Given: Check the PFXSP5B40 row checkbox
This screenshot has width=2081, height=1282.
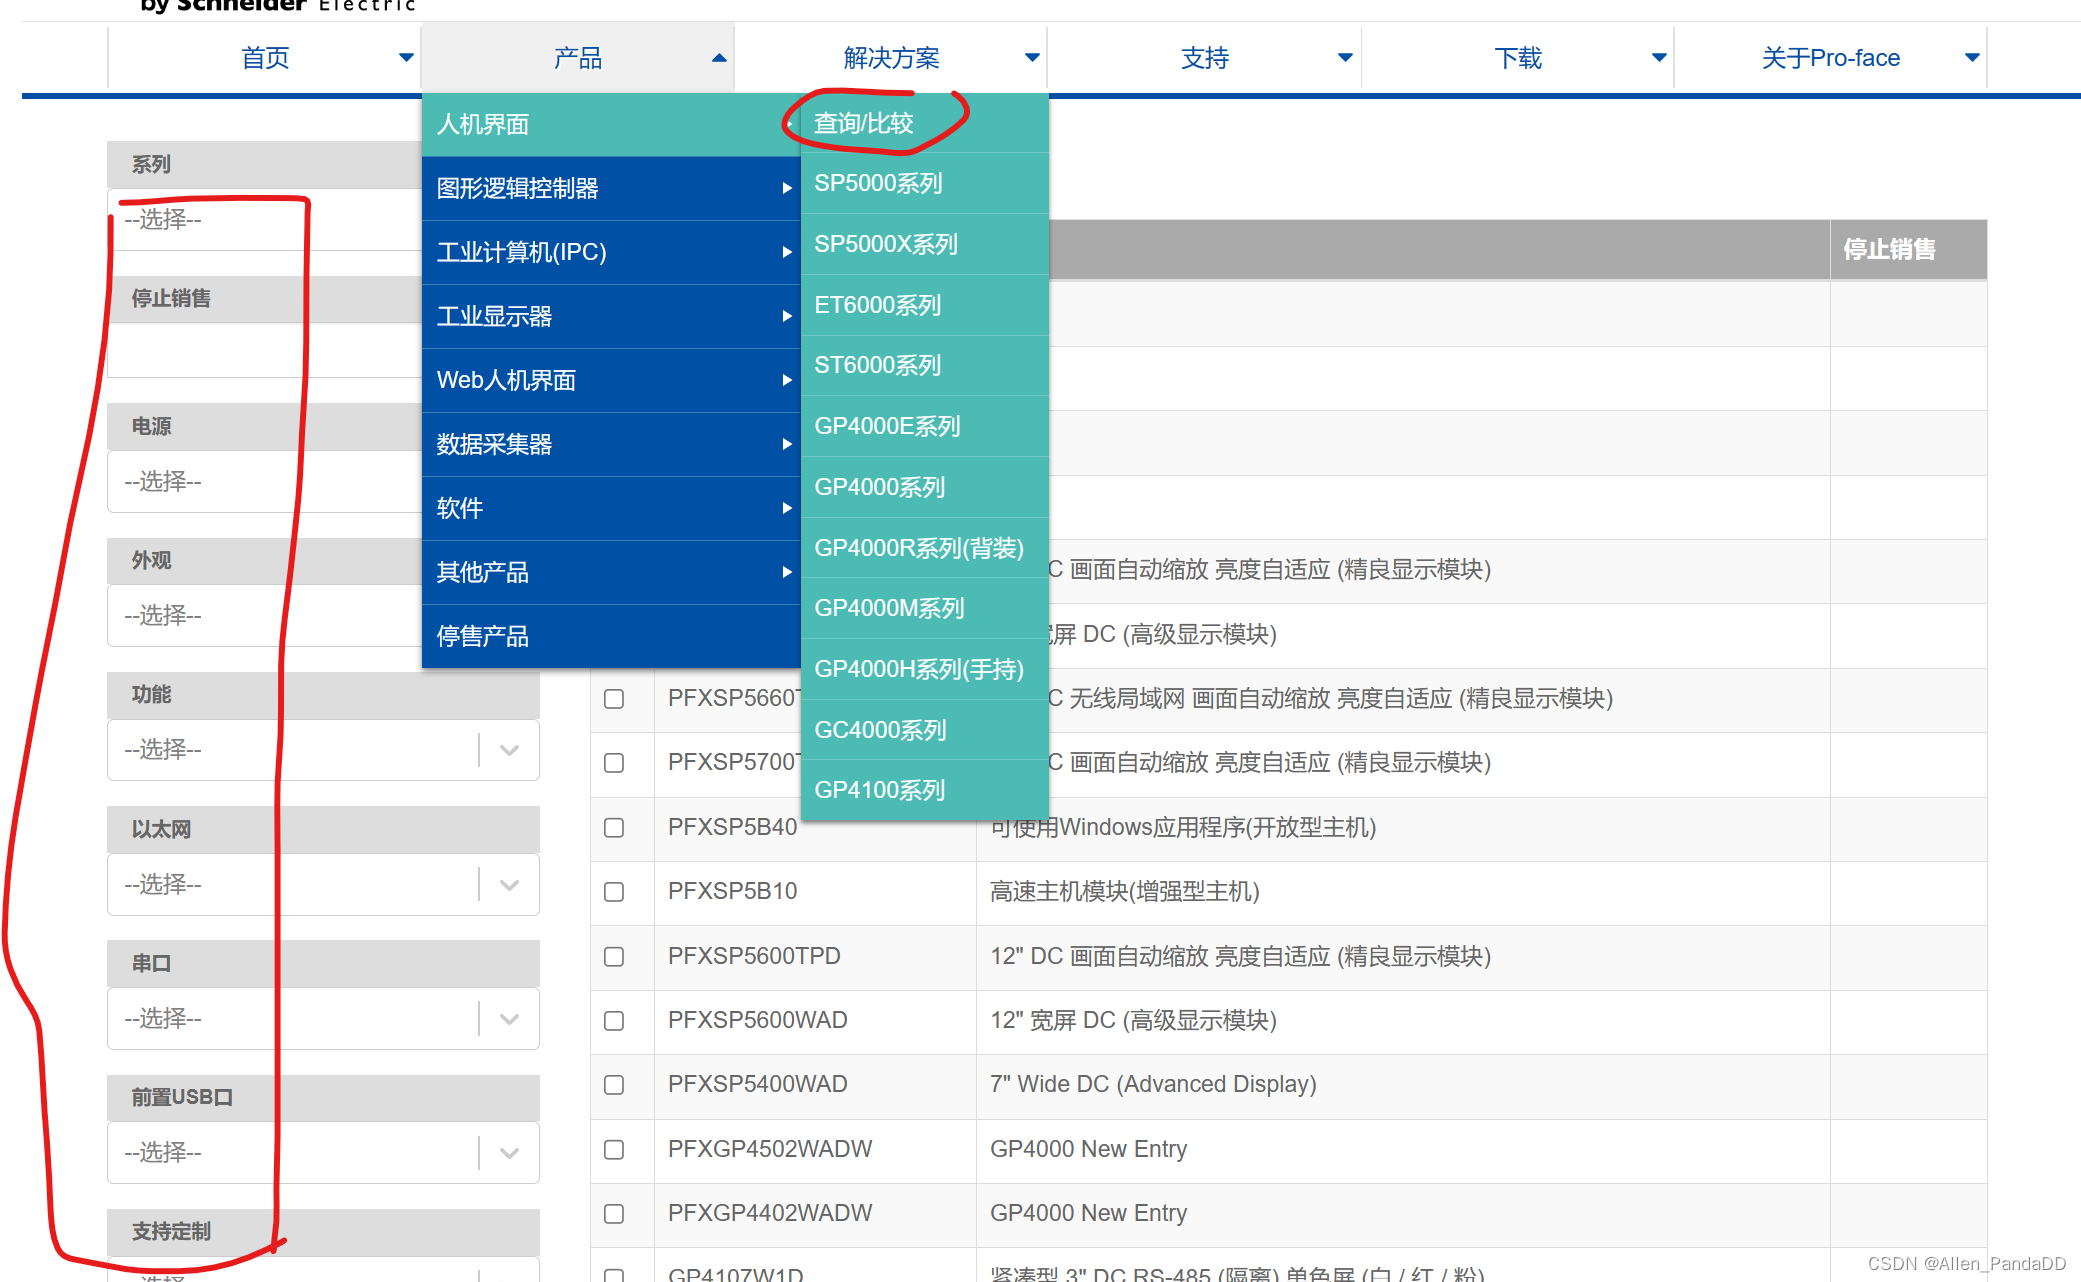Looking at the screenshot, I should tap(614, 827).
